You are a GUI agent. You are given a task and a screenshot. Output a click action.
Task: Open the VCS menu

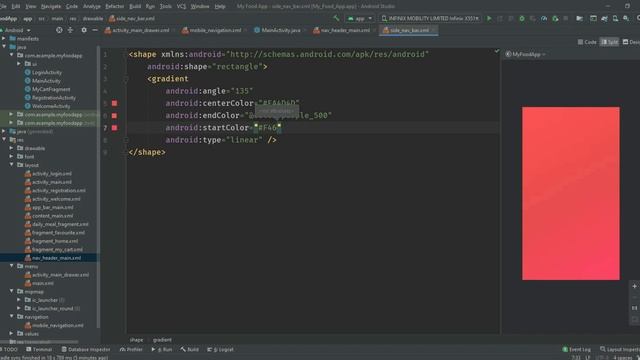click(181, 6)
